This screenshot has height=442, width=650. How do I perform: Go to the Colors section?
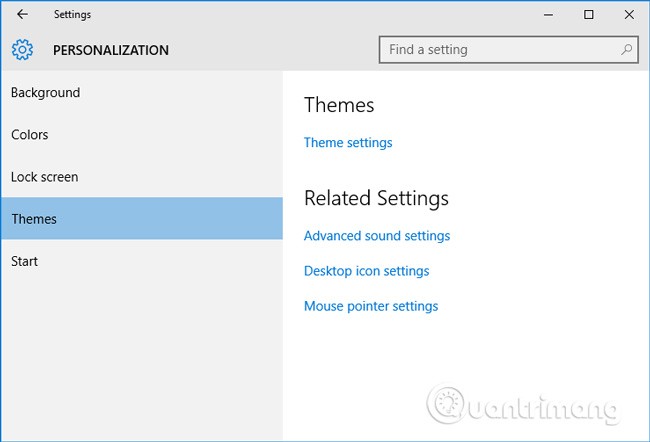30,135
